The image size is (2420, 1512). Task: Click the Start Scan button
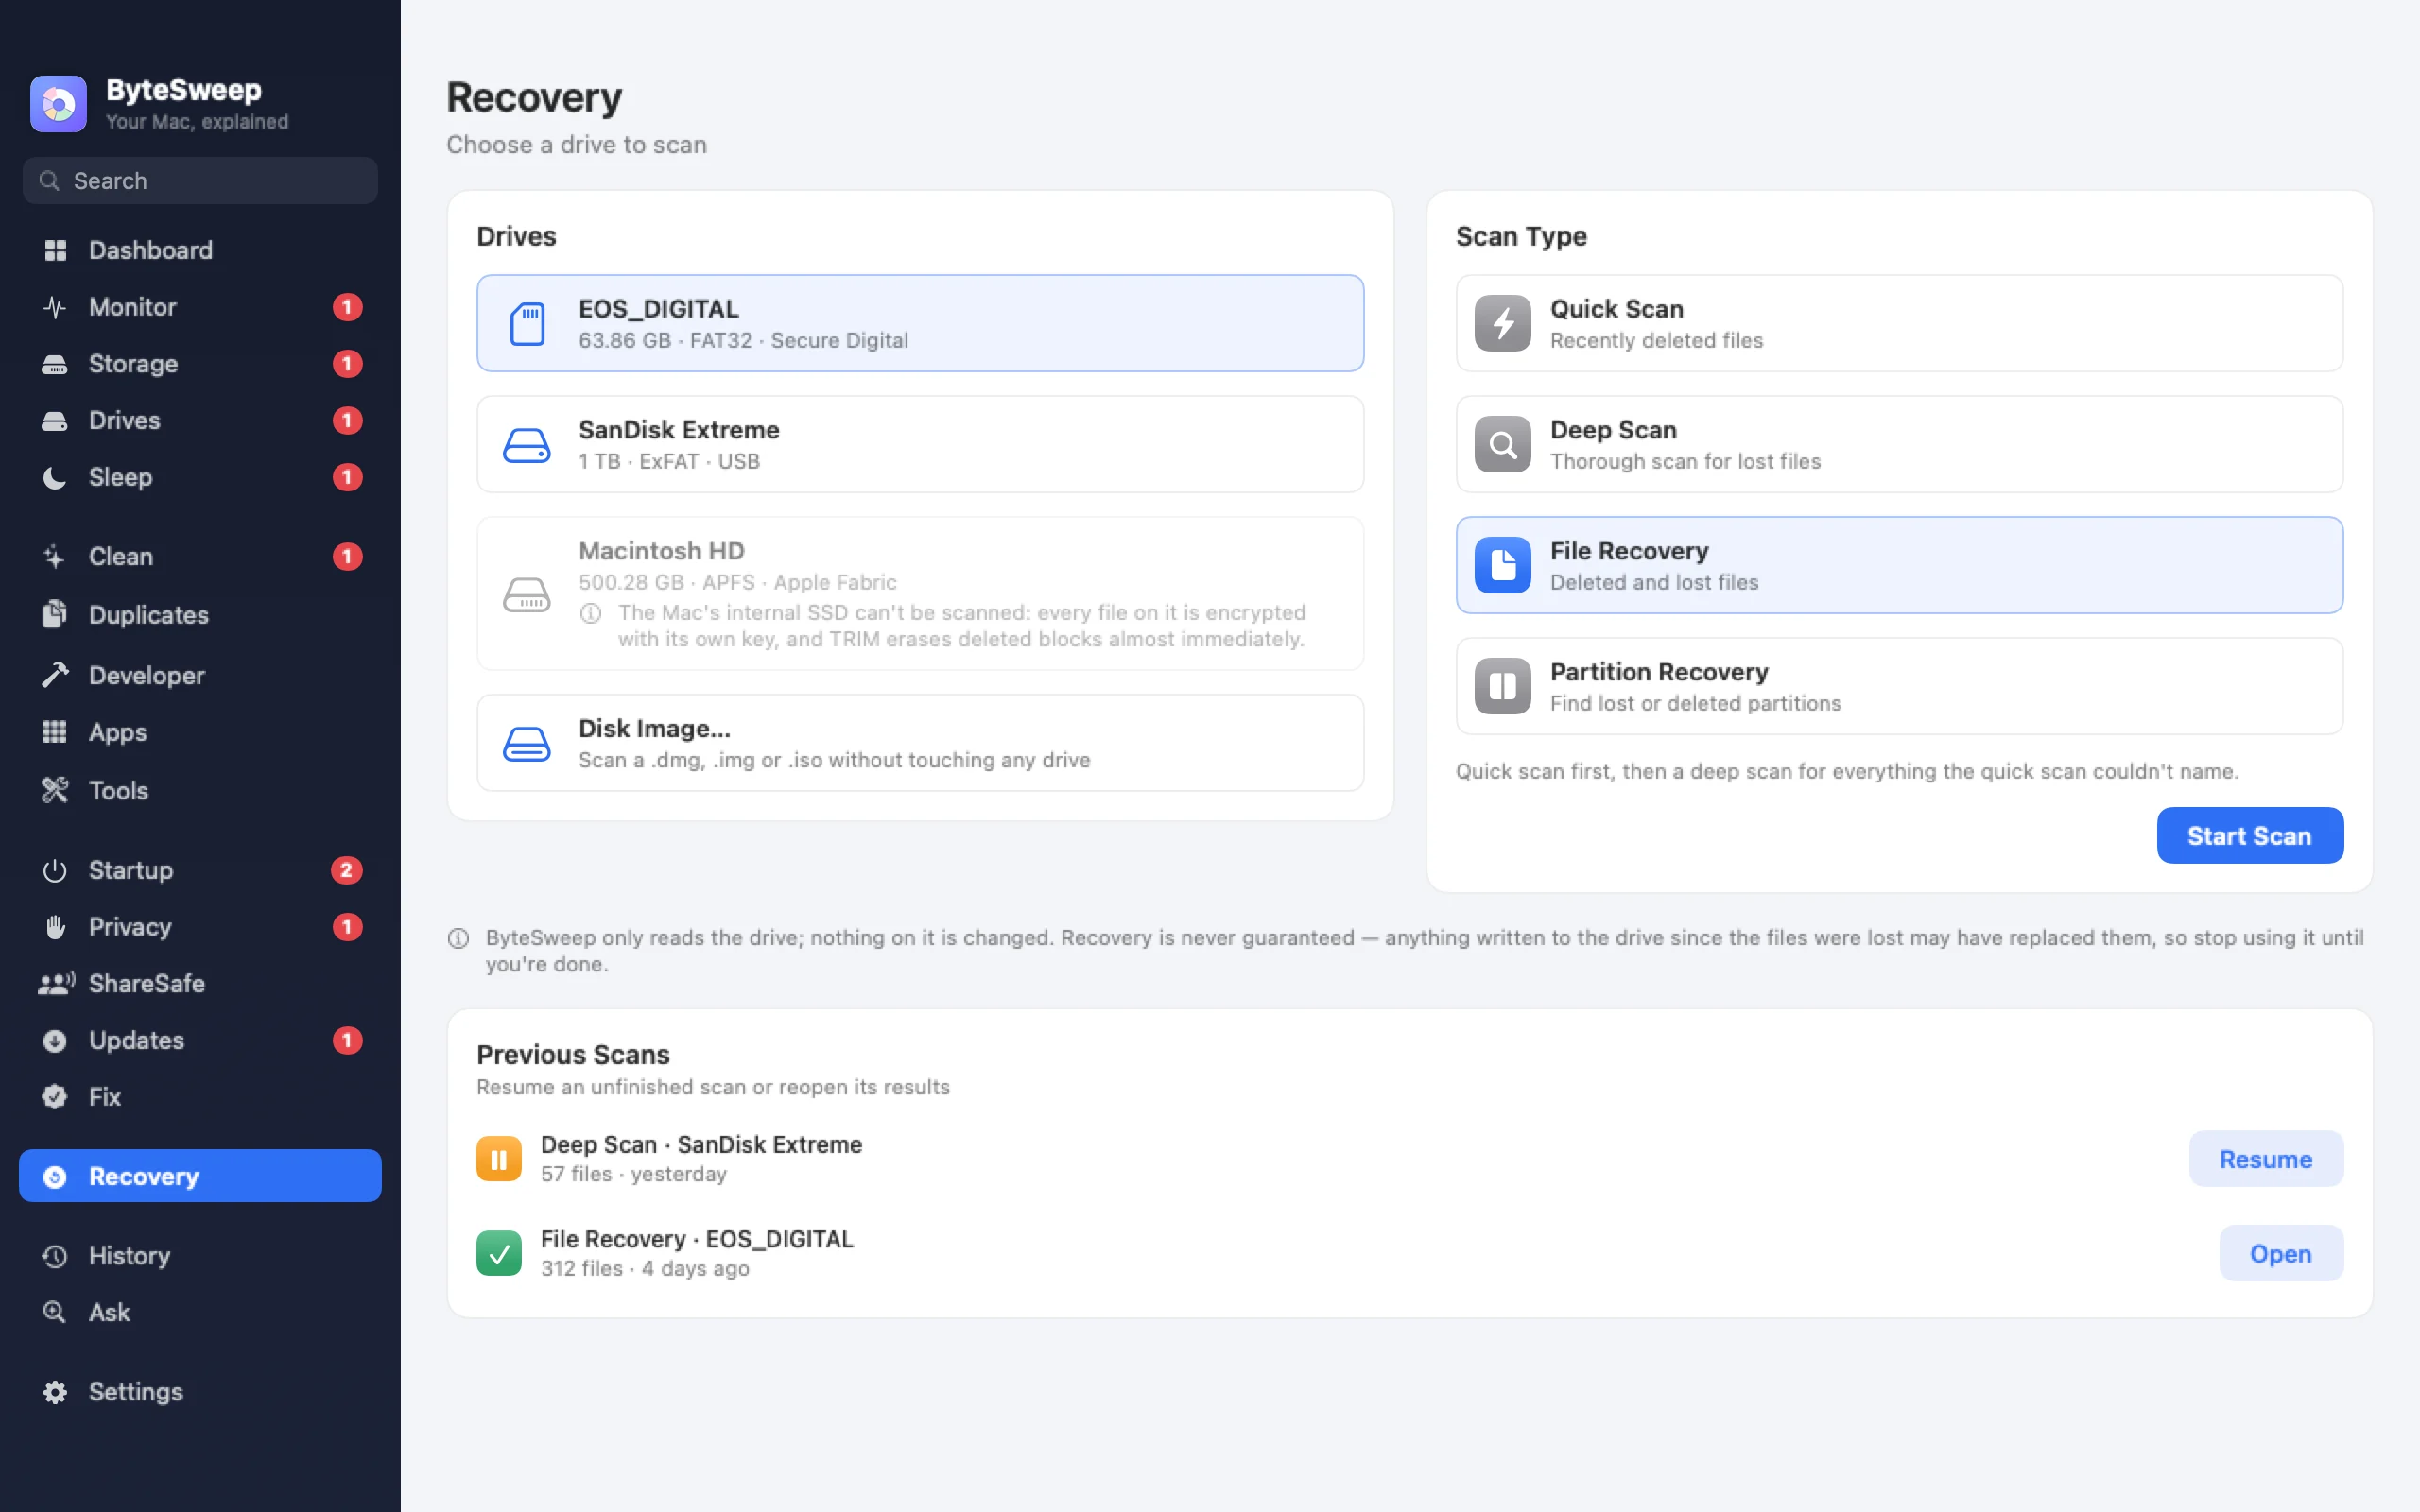click(2250, 835)
